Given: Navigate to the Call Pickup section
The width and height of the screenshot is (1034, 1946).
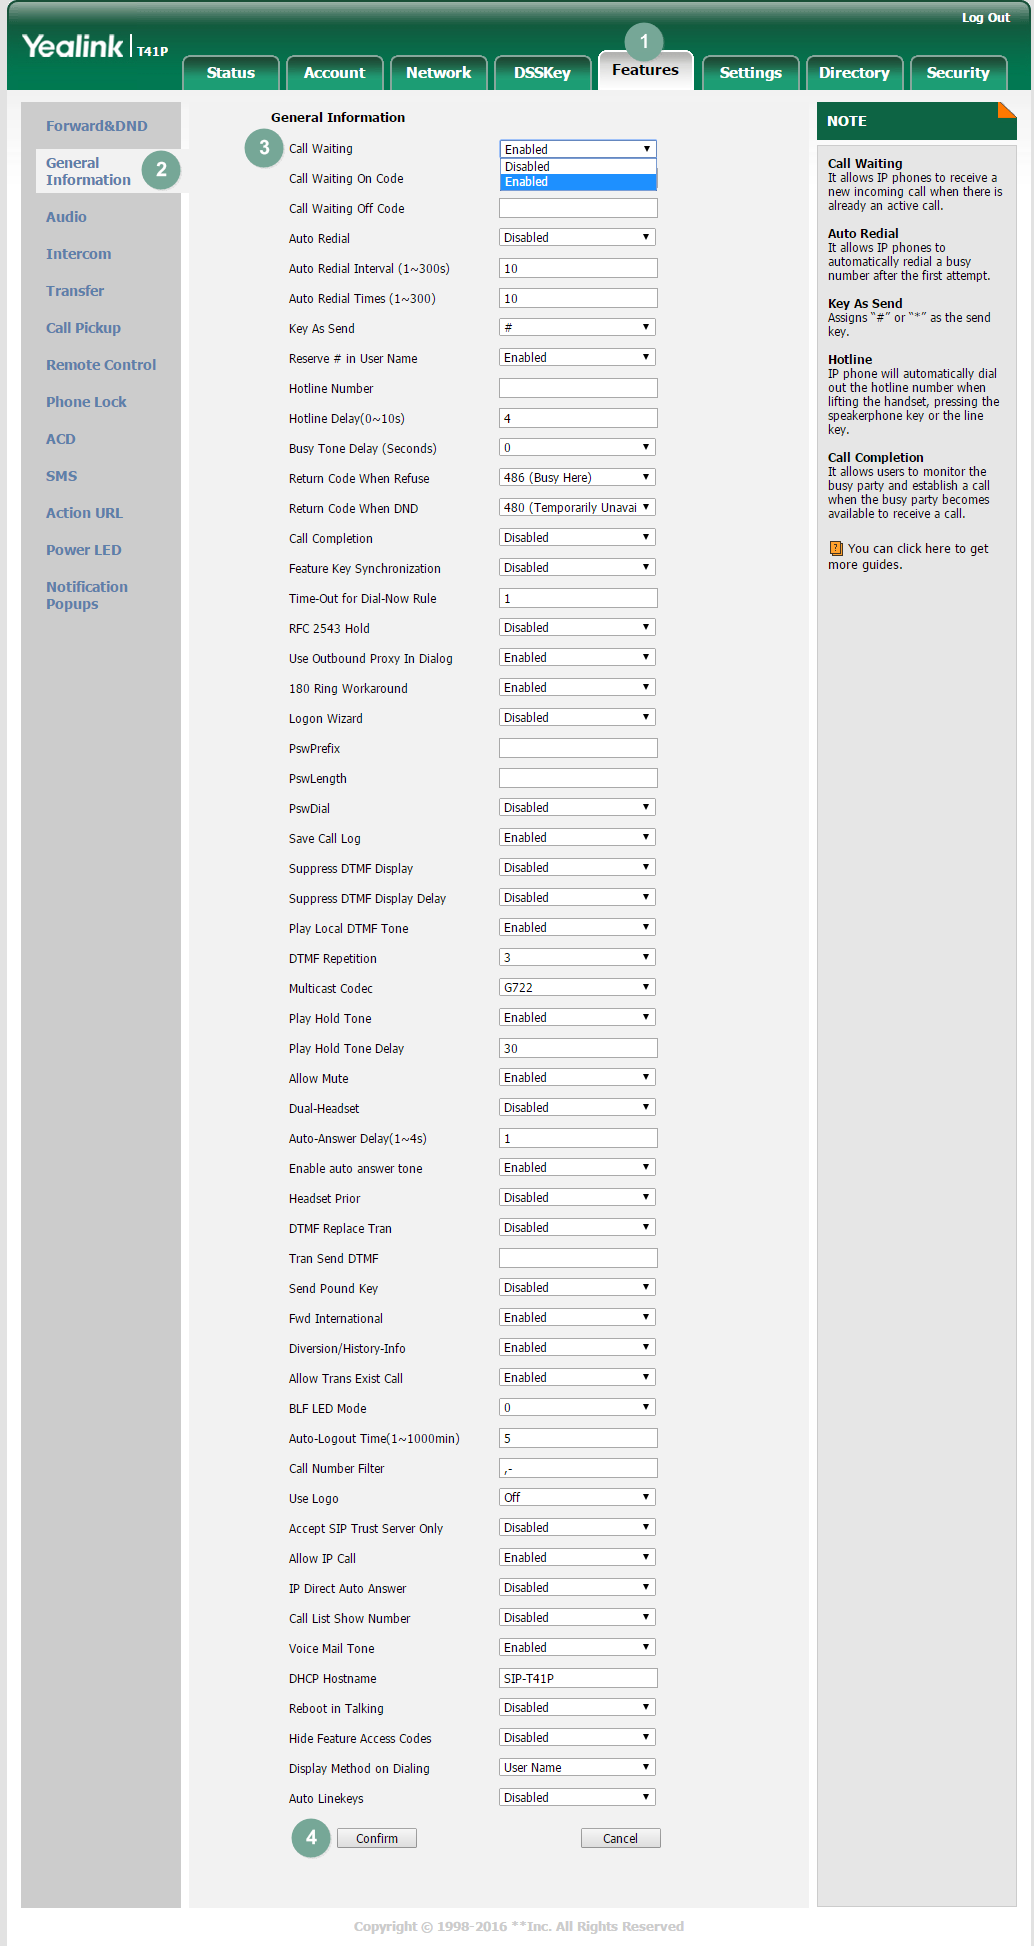Looking at the screenshot, I should pos(83,328).
